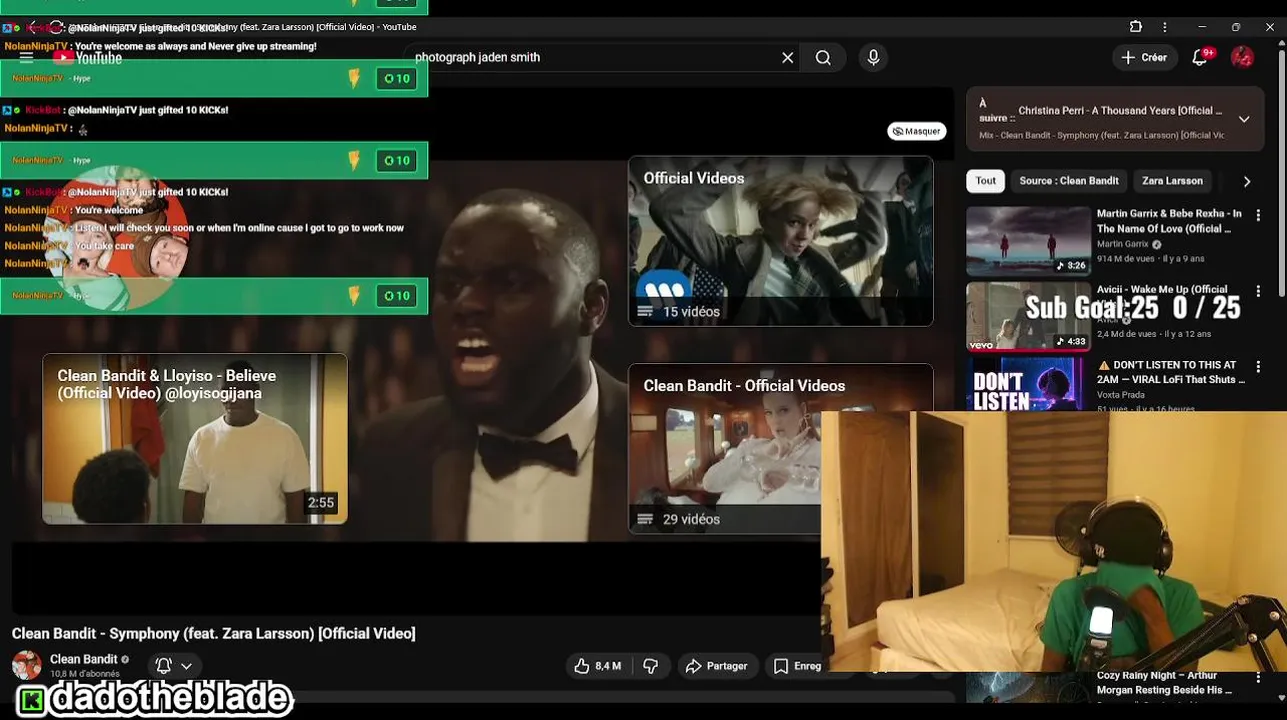The height and width of the screenshot is (720, 1287).
Task: Open Martin Garrix In The Name Of Love thumbnail
Action: pyautogui.click(x=1028, y=241)
